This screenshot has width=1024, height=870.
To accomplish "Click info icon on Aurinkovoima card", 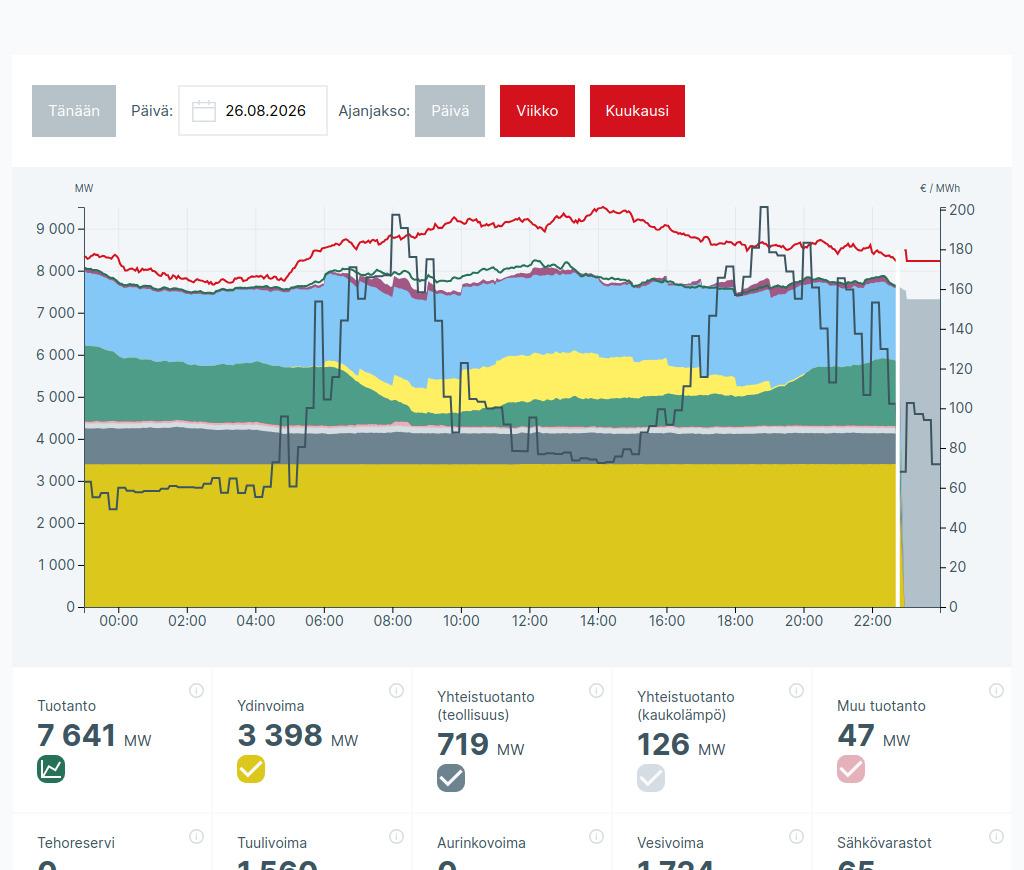I will click(596, 837).
